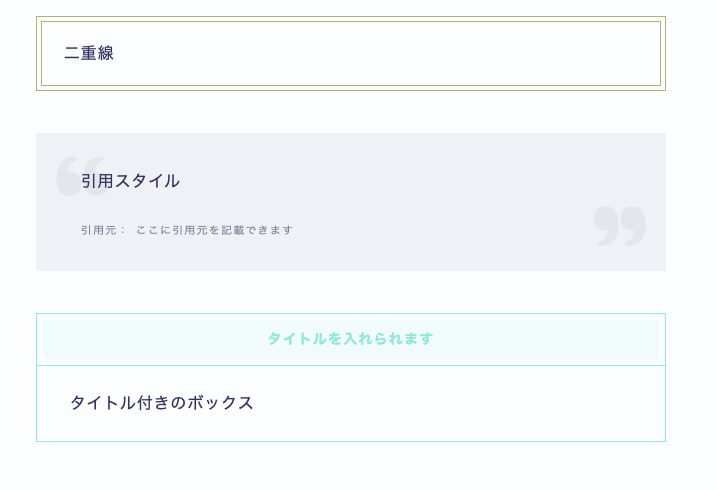This screenshot has height=490, width=717.
Task: Click the divider line under the title bar
Action: click(351, 366)
